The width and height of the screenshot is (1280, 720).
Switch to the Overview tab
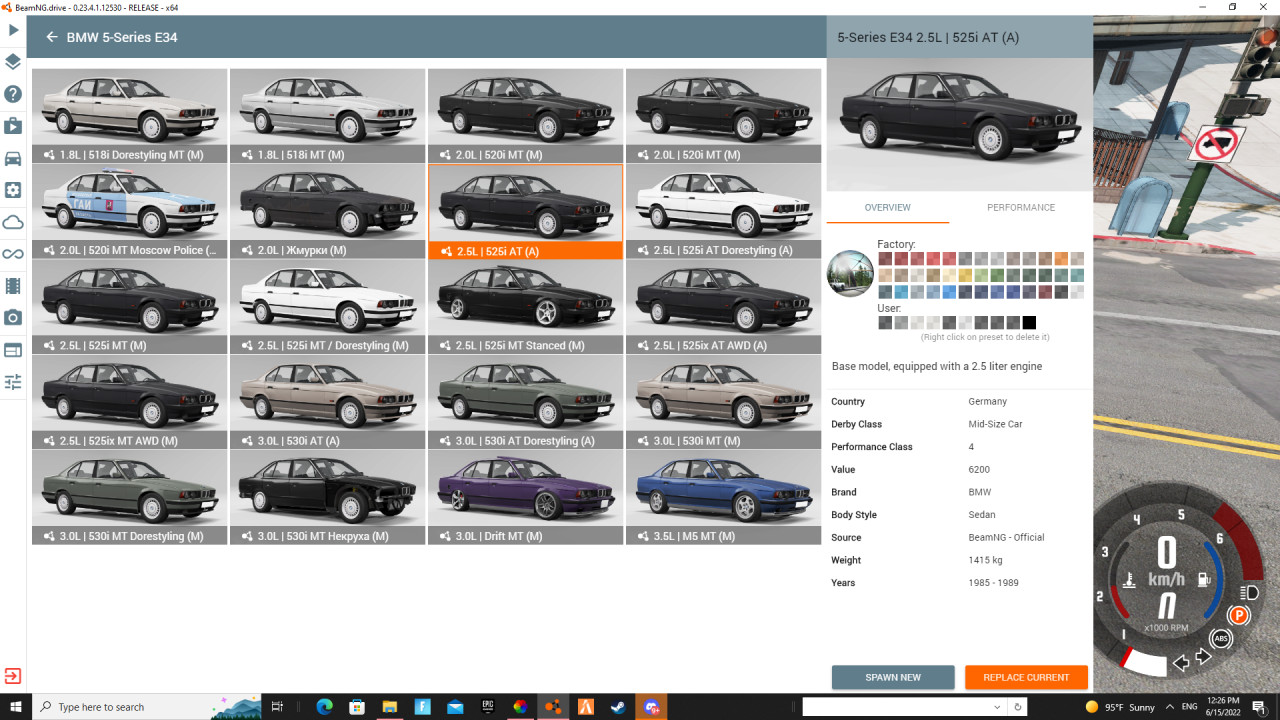[888, 208]
